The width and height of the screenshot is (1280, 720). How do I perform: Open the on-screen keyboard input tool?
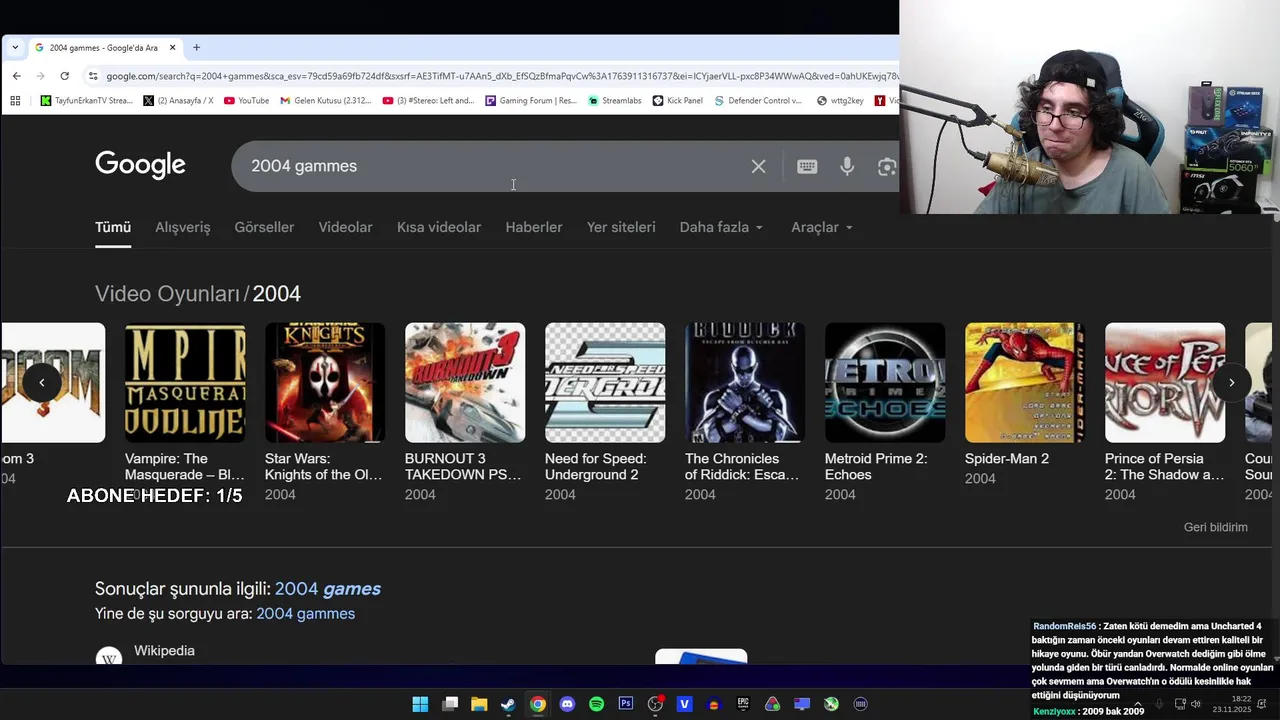tap(807, 167)
